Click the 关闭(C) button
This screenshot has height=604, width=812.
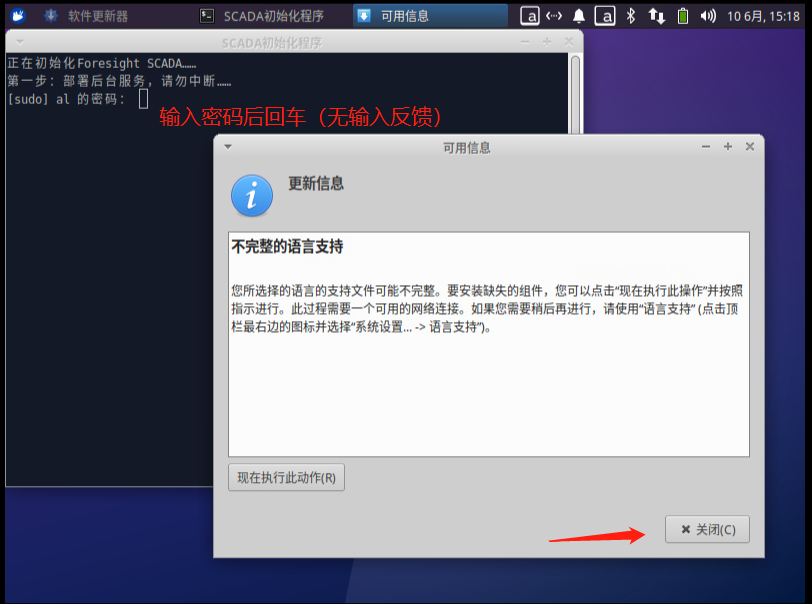point(707,529)
